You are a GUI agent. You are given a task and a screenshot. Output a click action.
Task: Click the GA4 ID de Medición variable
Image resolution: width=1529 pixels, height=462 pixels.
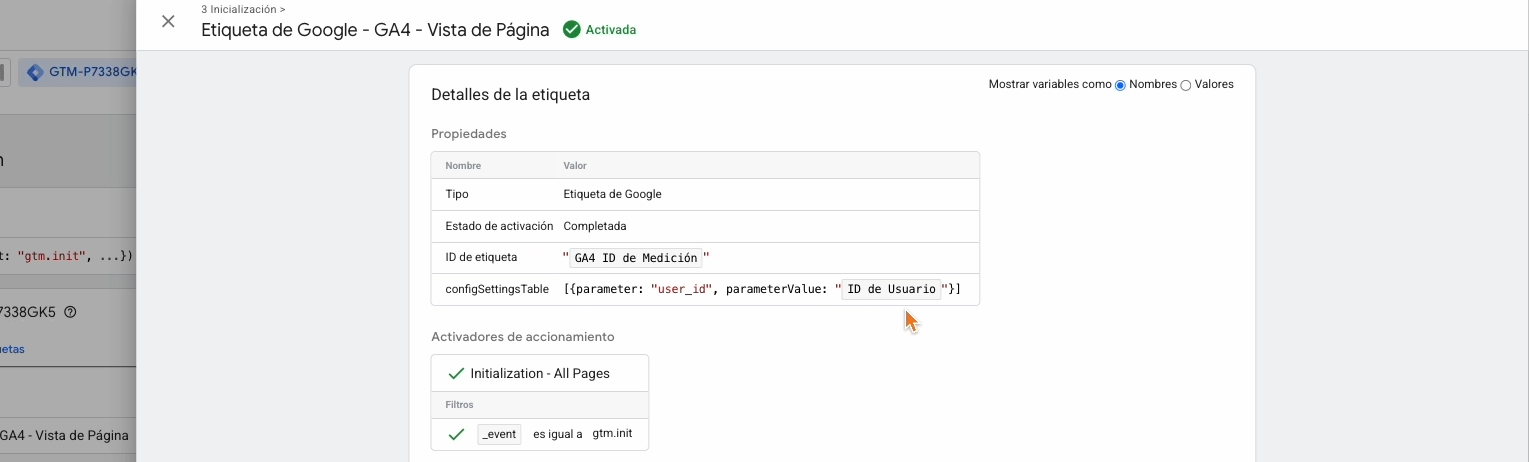[x=636, y=258]
